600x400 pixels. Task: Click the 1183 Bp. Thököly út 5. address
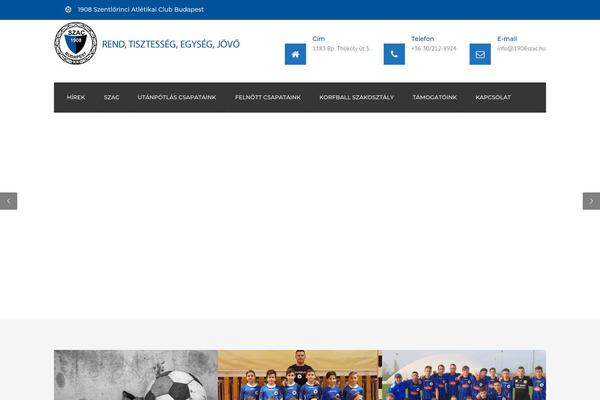341,48
